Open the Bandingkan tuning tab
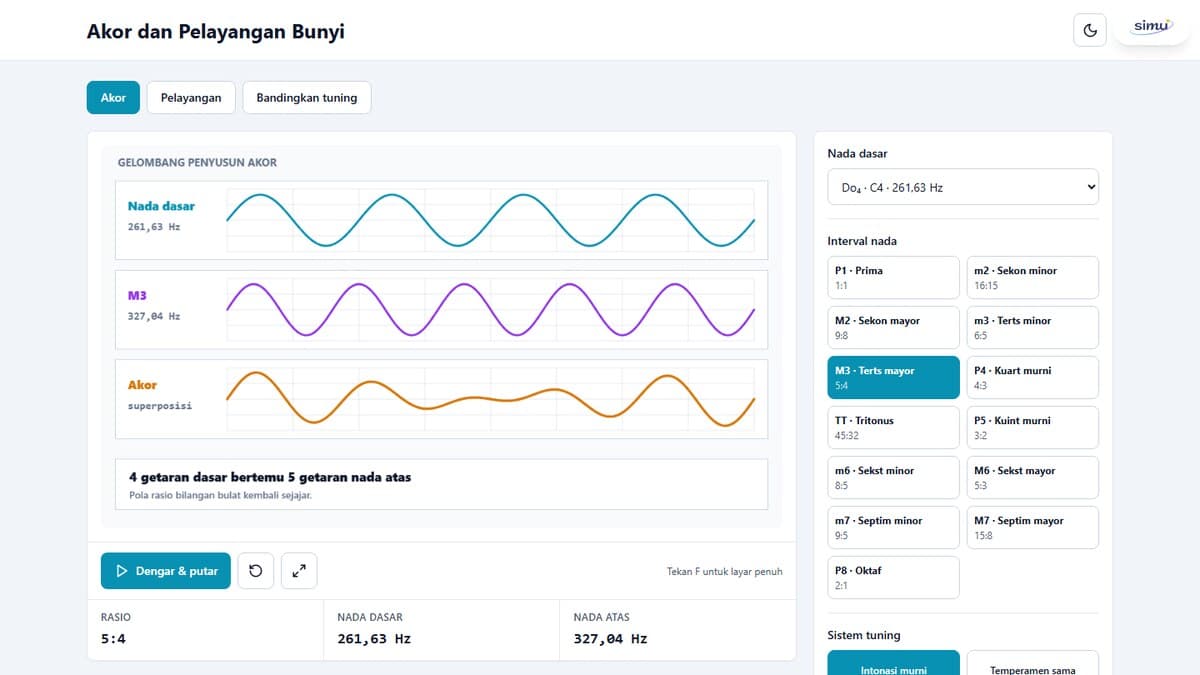The height and width of the screenshot is (675, 1200). 307,98
